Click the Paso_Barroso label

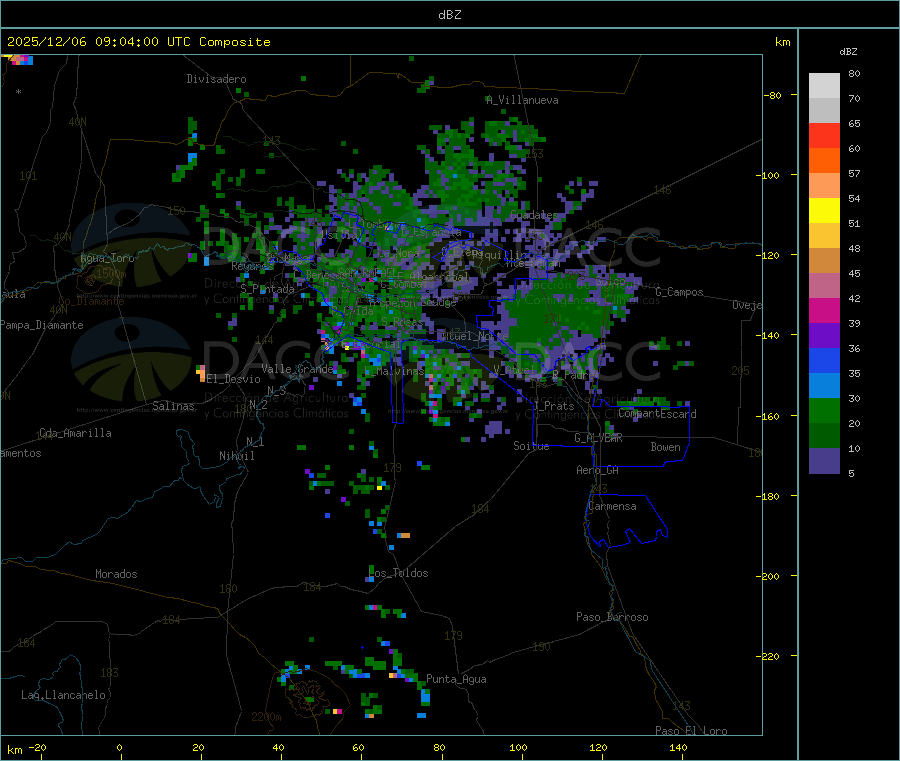tap(612, 617)
